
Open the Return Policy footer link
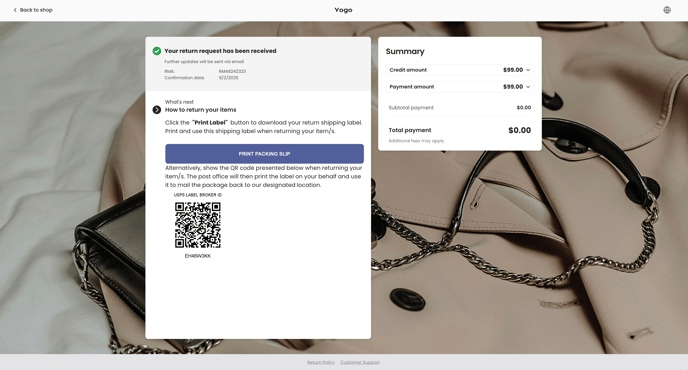(321, 363)
